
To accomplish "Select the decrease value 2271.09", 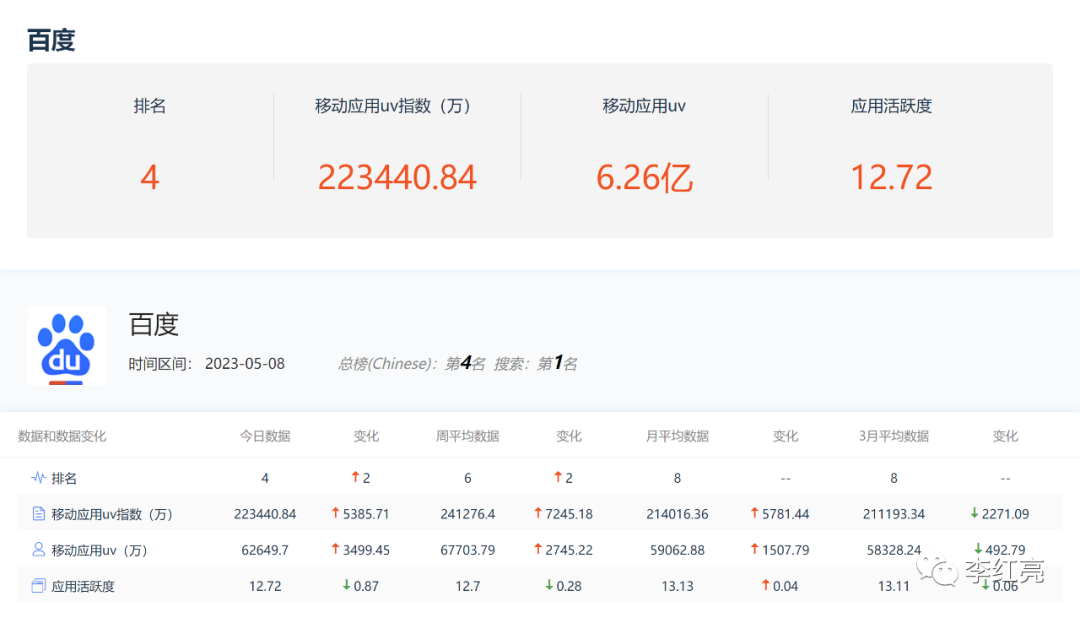I will [1006, 514].
